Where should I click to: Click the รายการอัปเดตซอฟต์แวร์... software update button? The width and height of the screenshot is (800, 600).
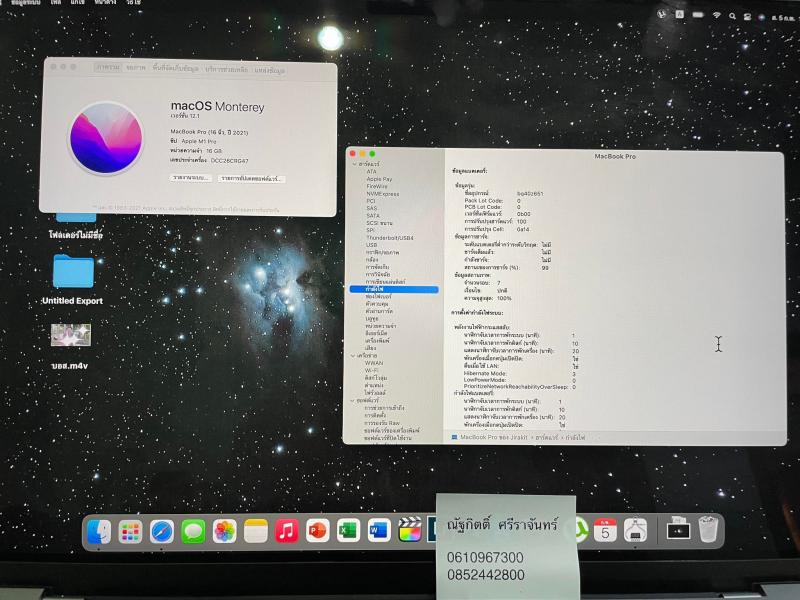pos(251,179)
